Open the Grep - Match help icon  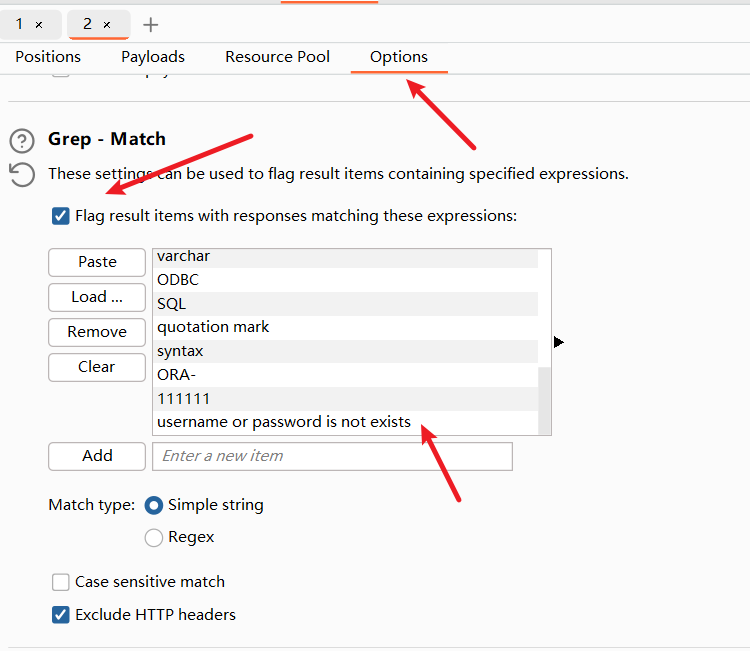tap(22, 141)
